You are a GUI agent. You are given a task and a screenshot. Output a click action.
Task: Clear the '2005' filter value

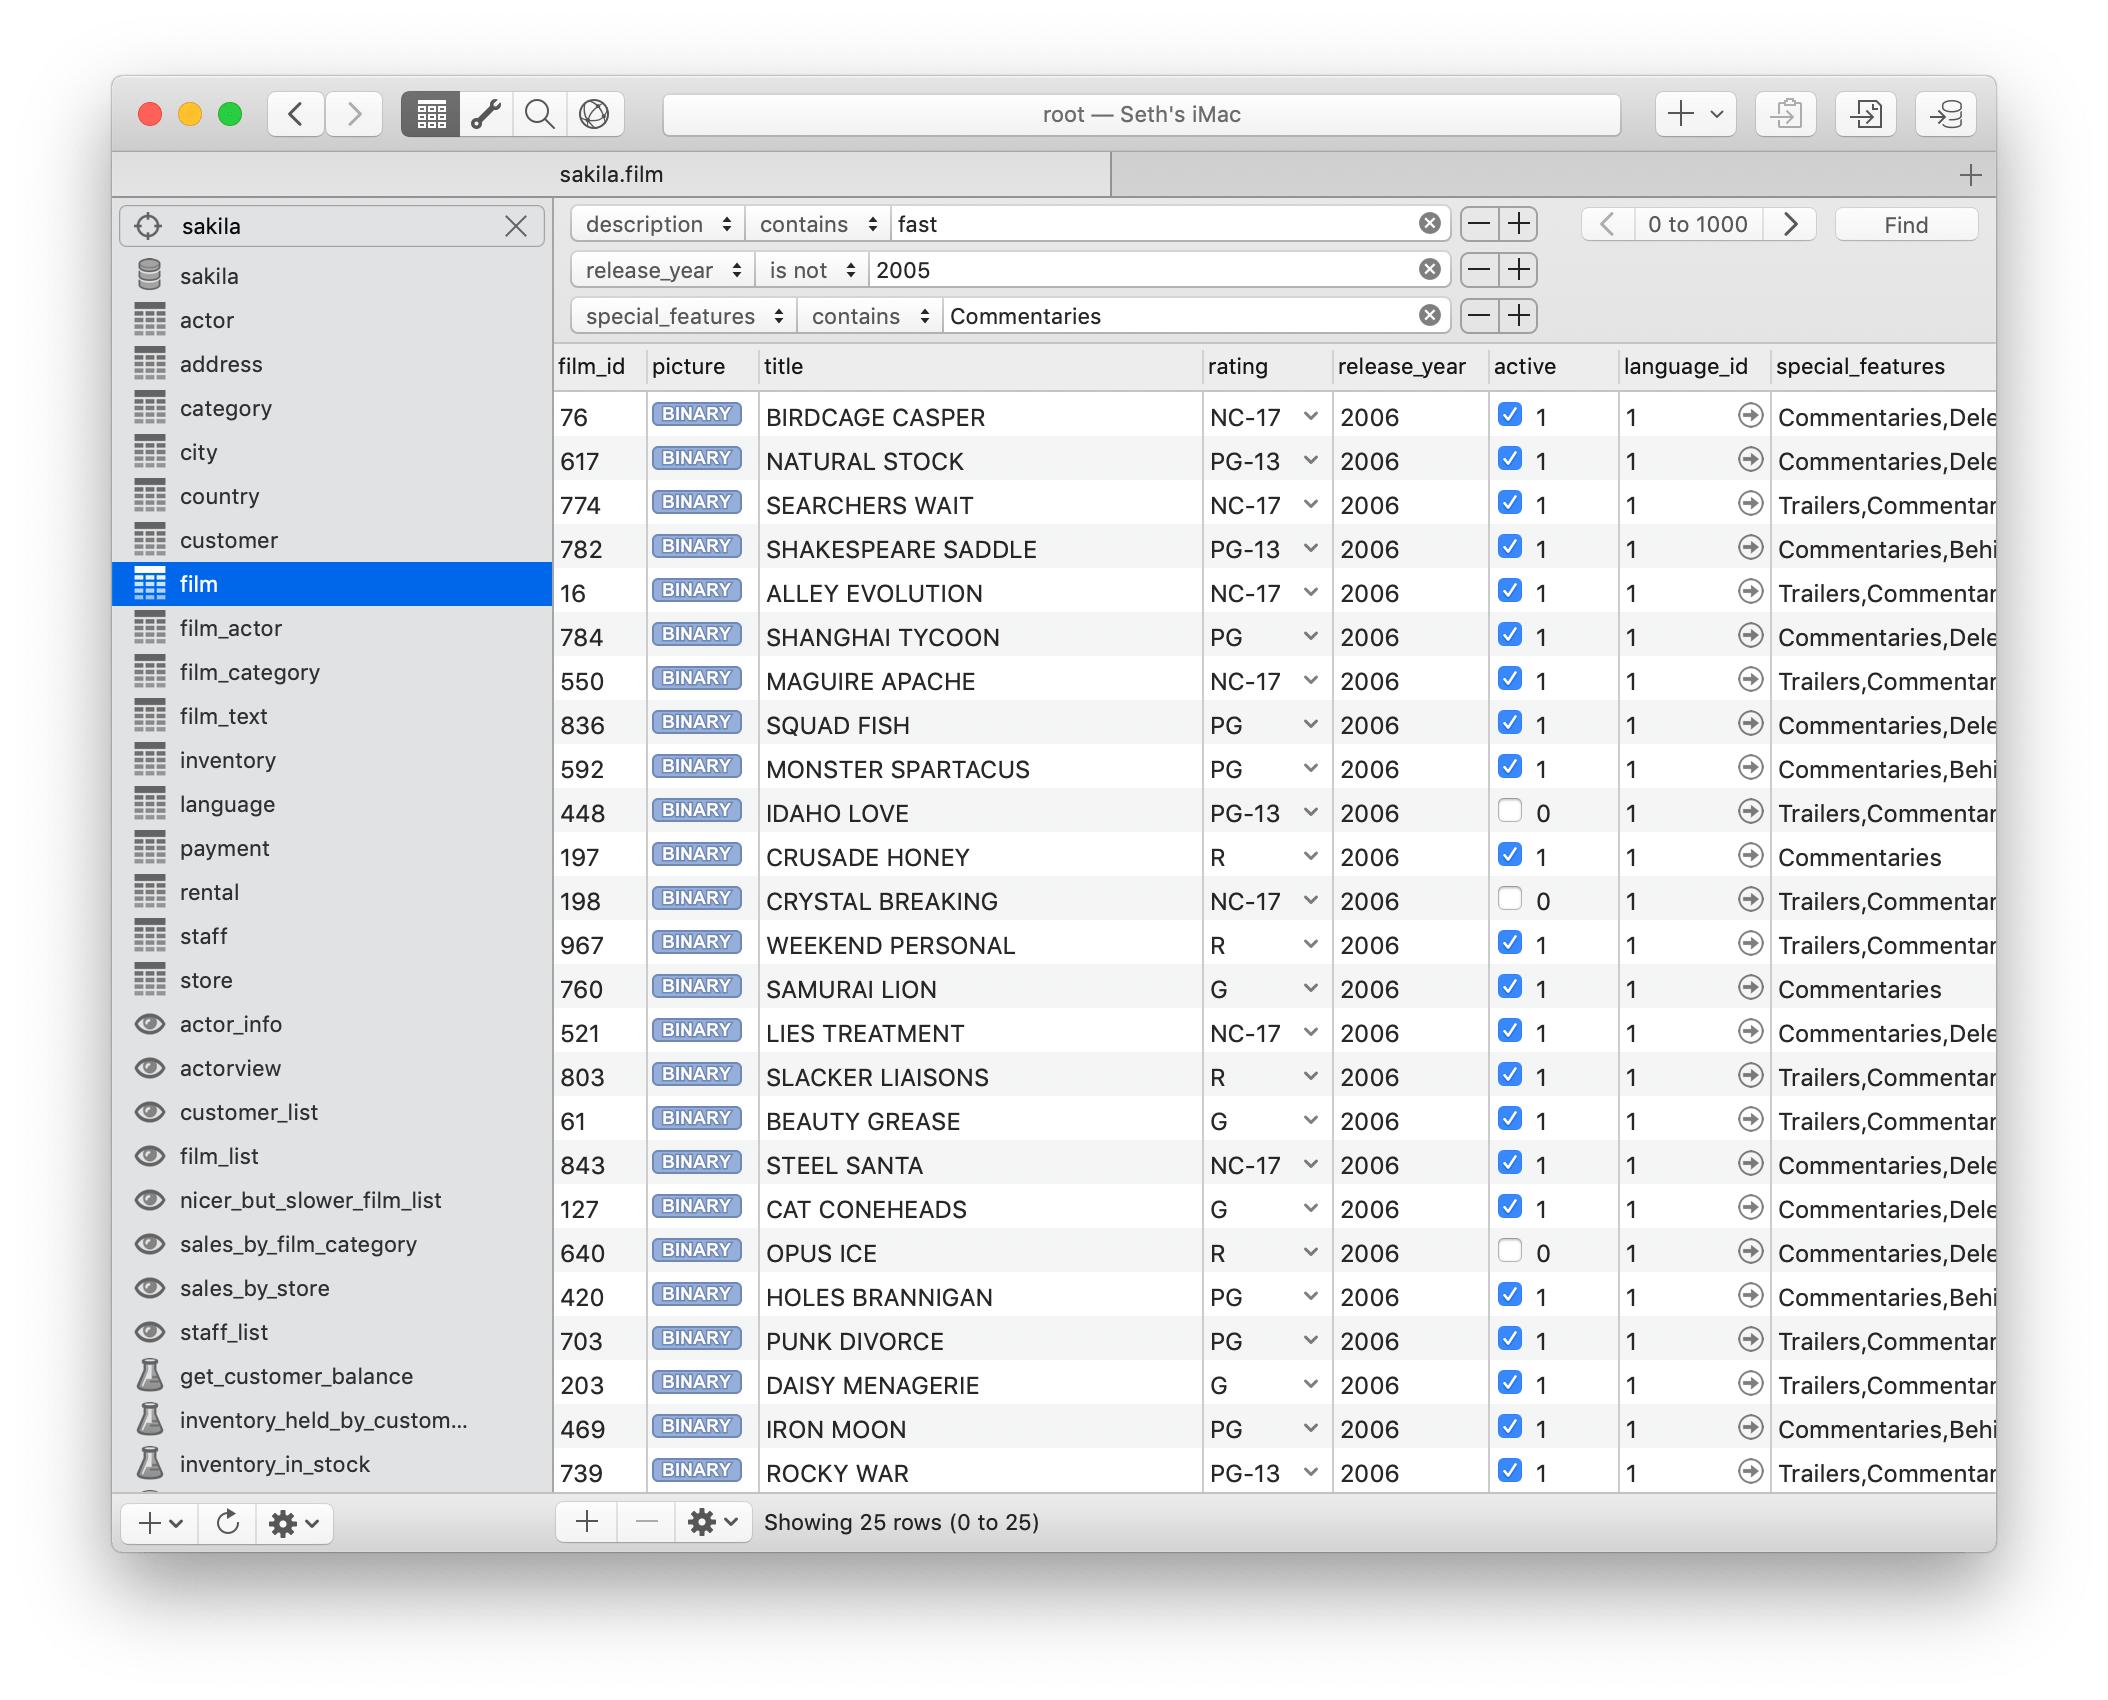[1430, 270]
